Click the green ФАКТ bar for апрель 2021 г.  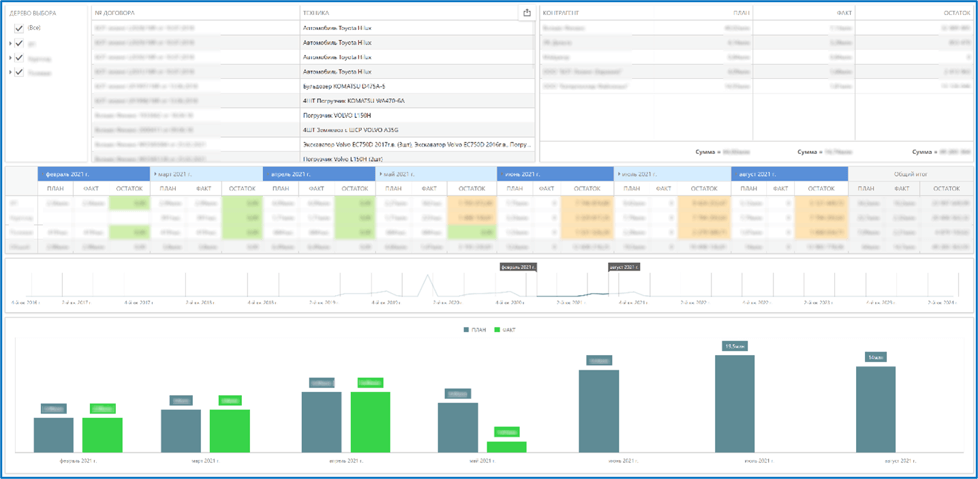coord(370,422)
